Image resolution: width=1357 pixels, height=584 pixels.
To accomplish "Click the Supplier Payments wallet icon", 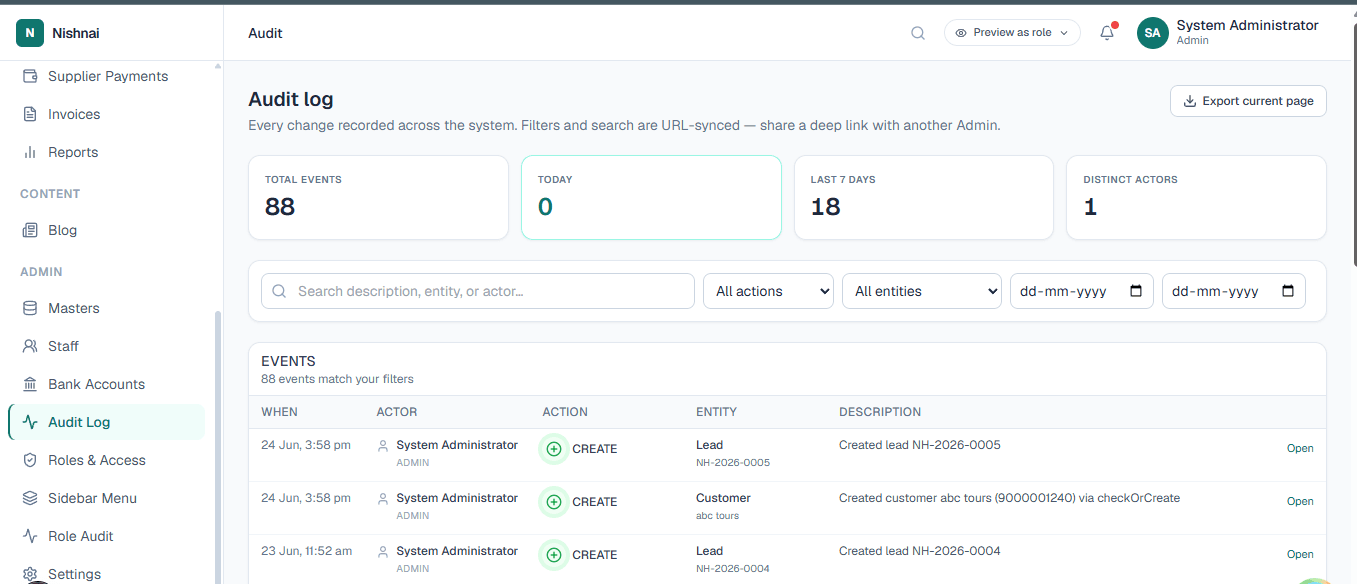I will (x=30, y=76).
